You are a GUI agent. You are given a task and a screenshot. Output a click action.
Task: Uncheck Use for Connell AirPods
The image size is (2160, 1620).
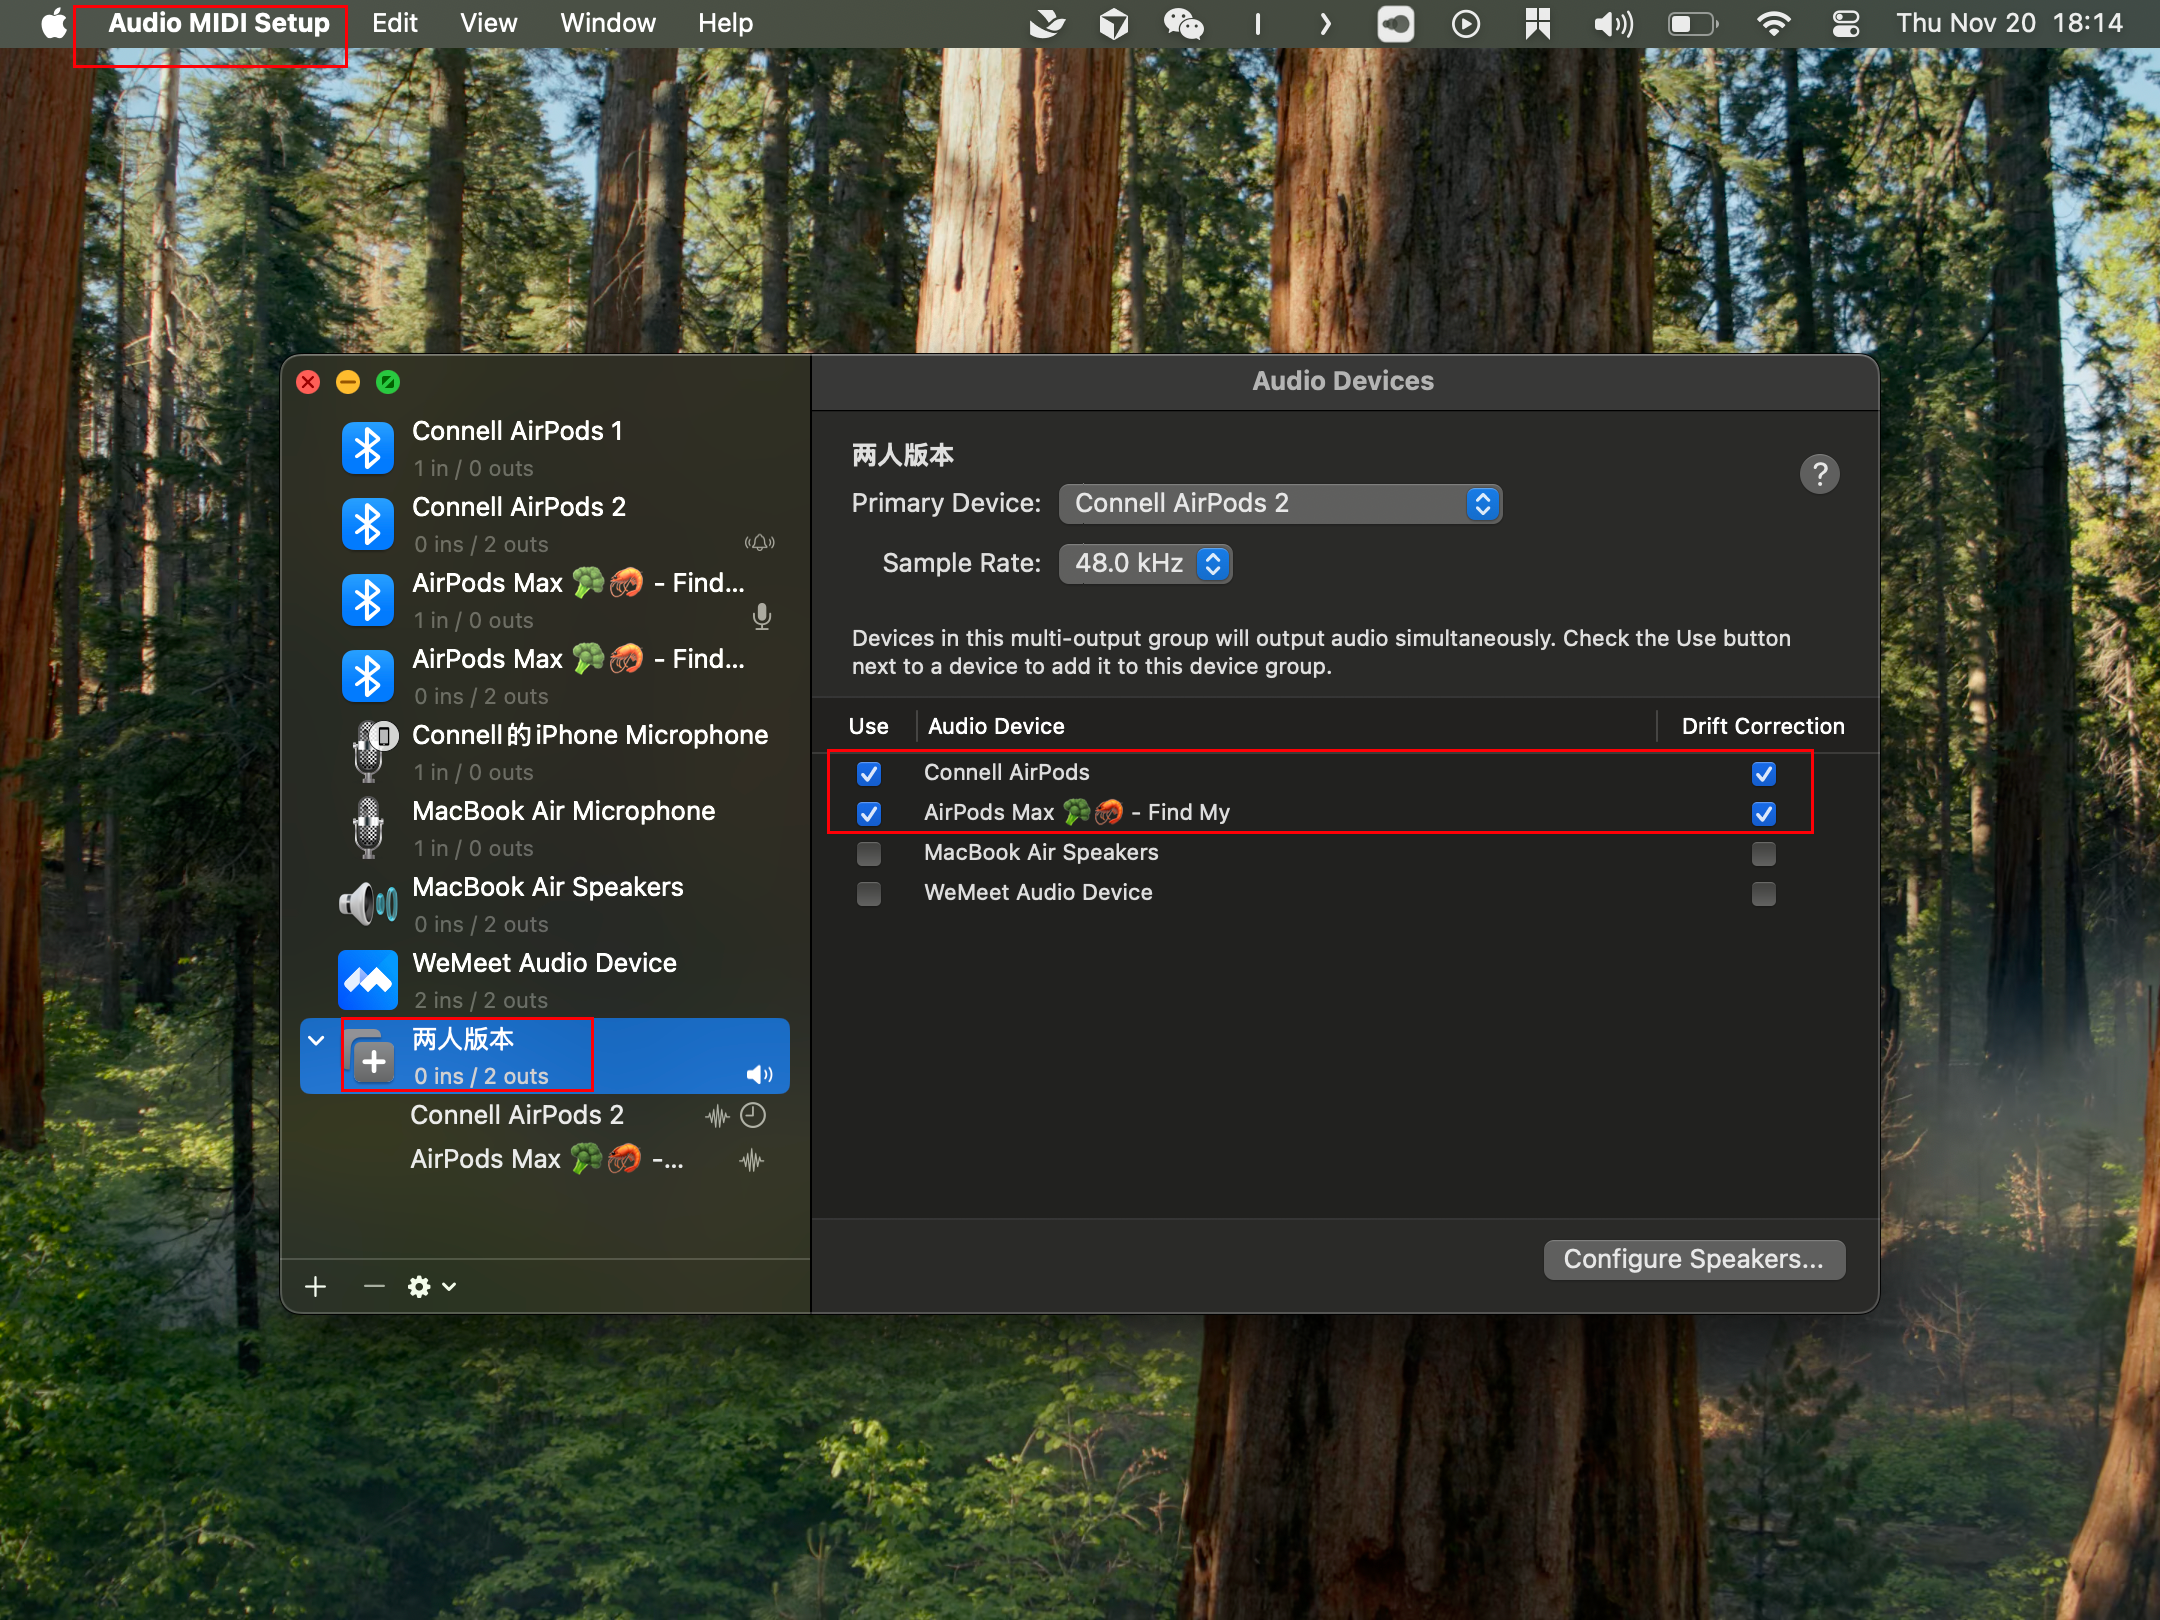pos(869,773)
